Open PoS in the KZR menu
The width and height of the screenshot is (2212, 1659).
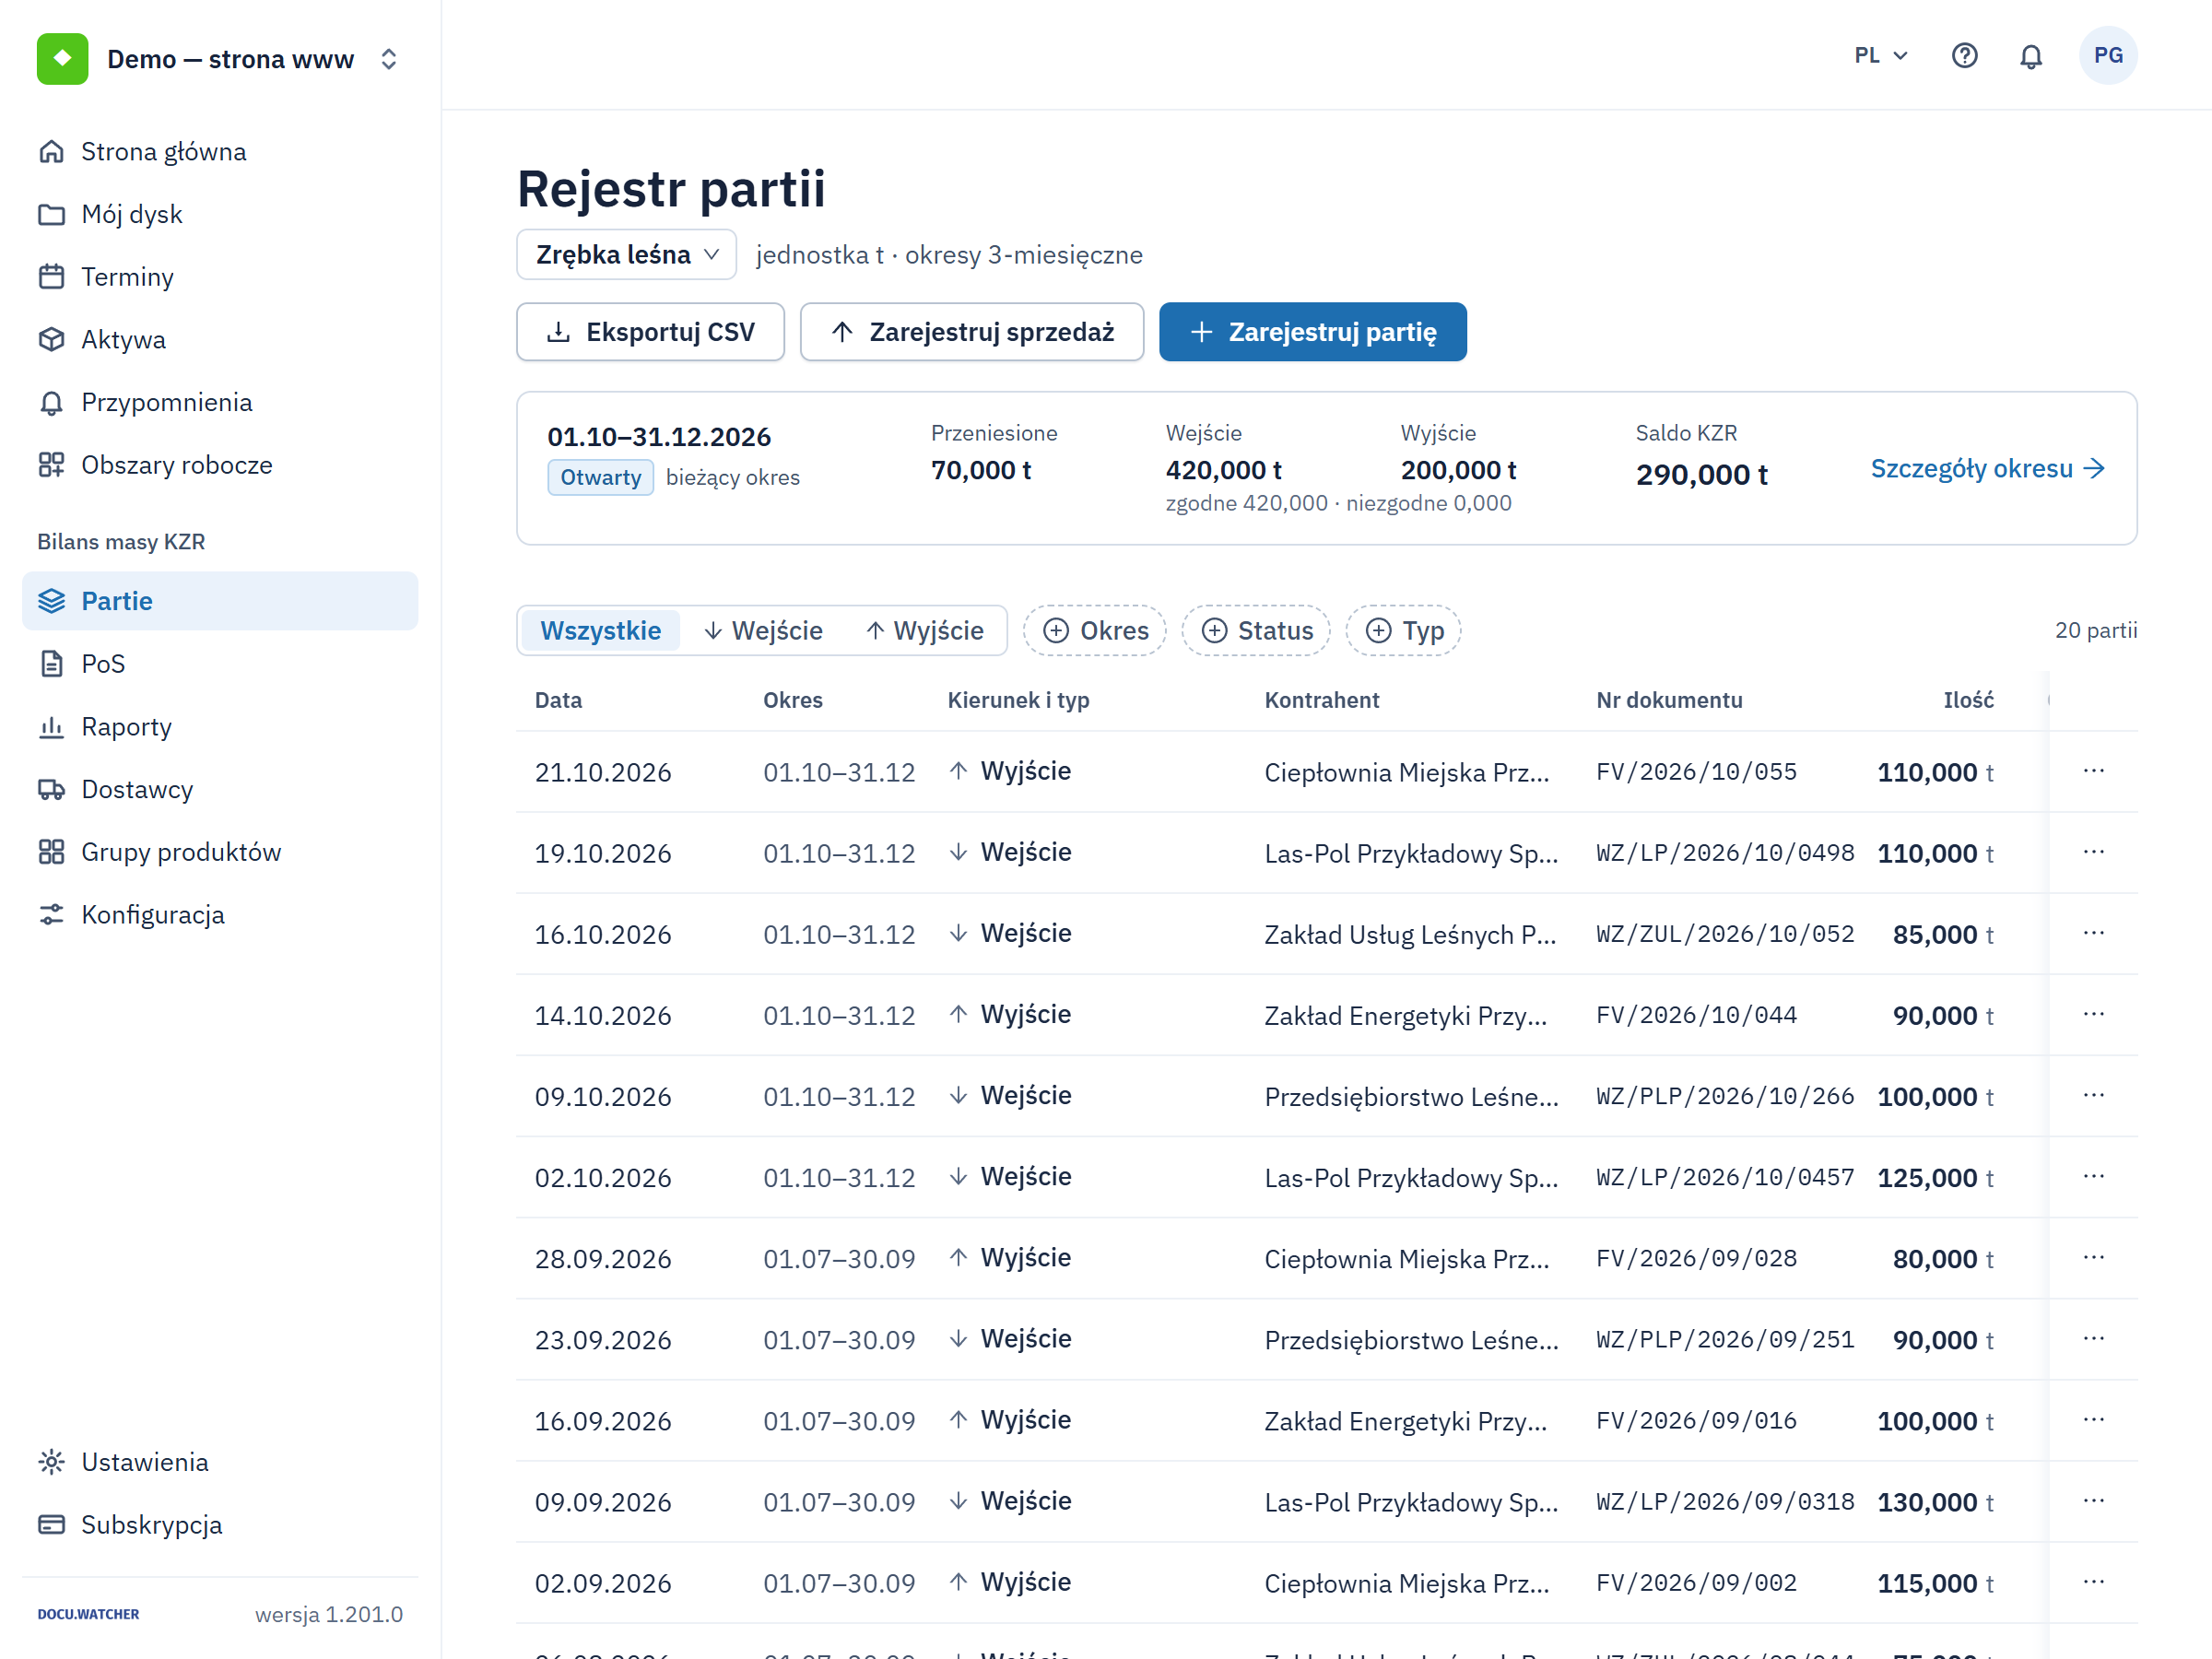point(220,663)
